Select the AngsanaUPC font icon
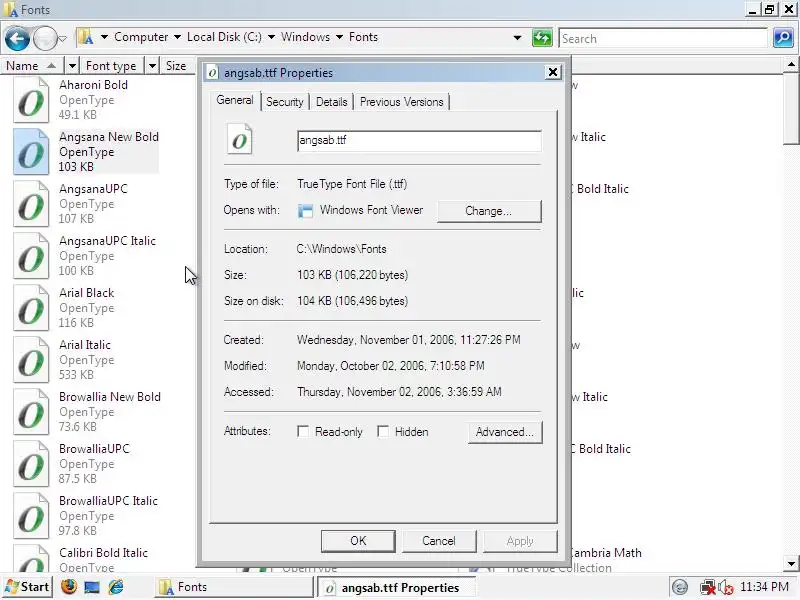This screenshot has width=800, height=600. 31,204
